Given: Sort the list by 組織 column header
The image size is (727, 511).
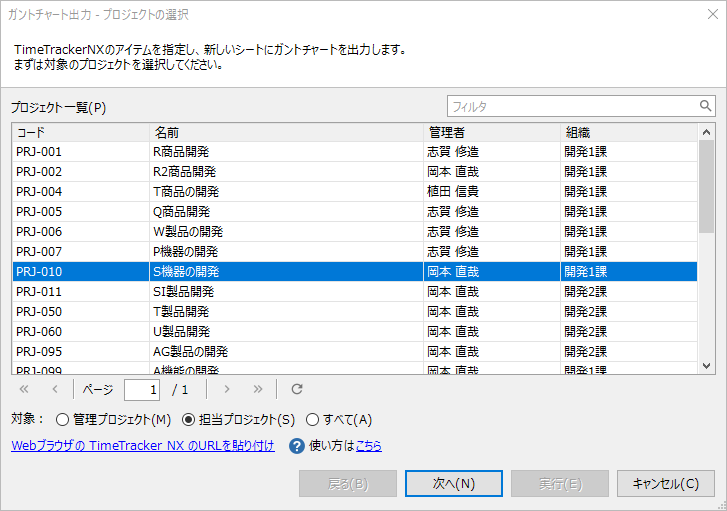Looking at the screenshot, I should coord(627,132).
